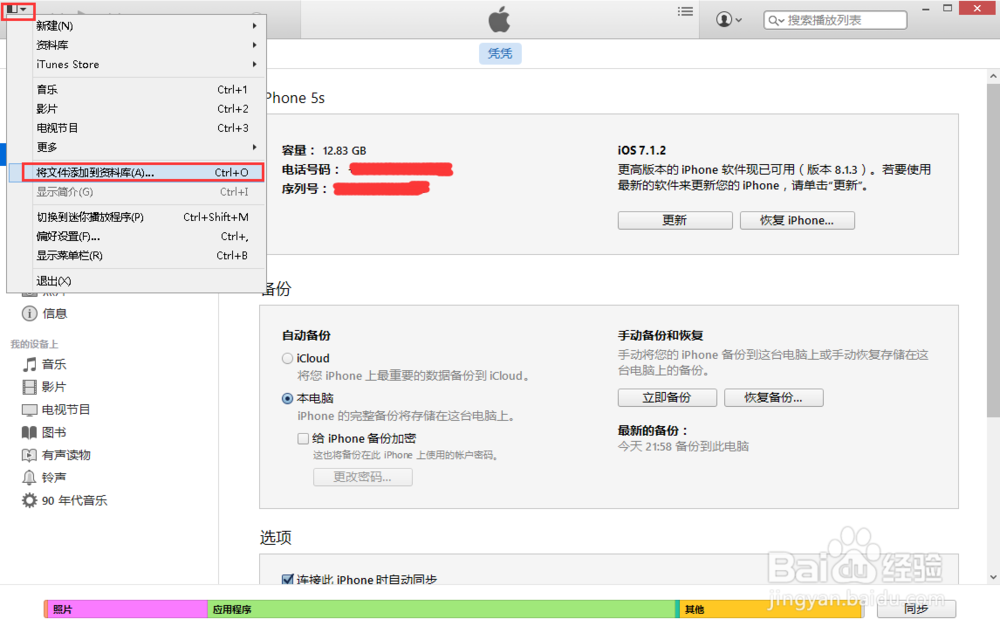Select the 凭凭 device tab
Image resolution: width=1000 pixels, height=633 pixels.
pyautogui.click(x=500, y=54)
